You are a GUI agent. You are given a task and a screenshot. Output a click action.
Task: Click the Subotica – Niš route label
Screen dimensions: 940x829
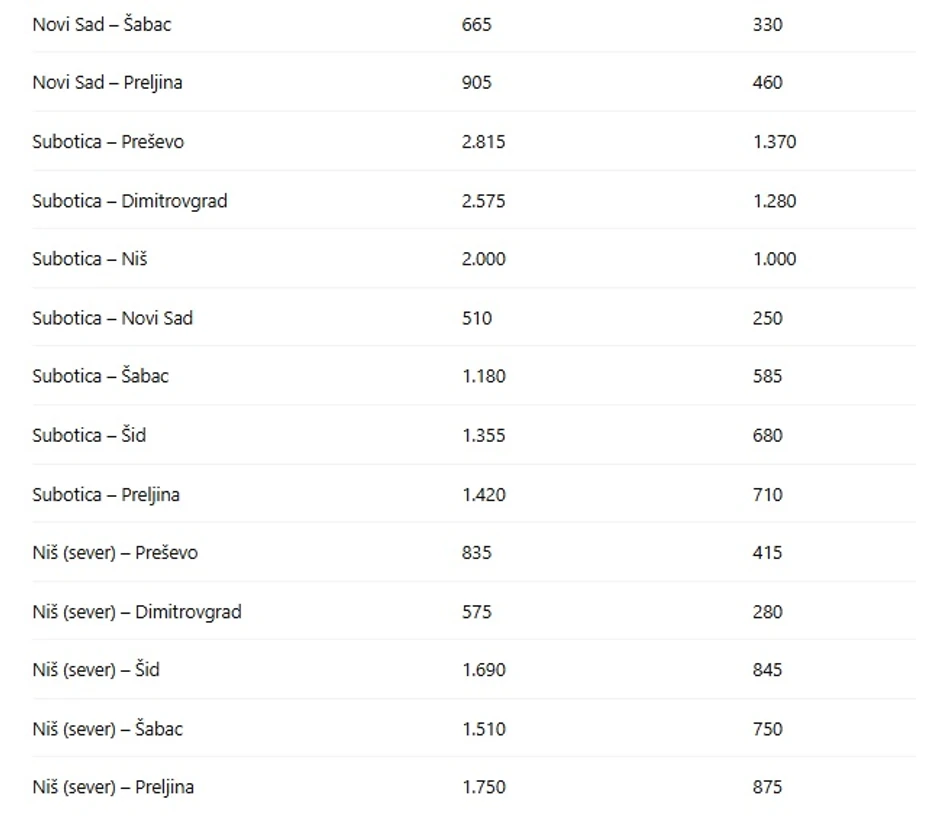pyautogui.click(x=89, y=259)
